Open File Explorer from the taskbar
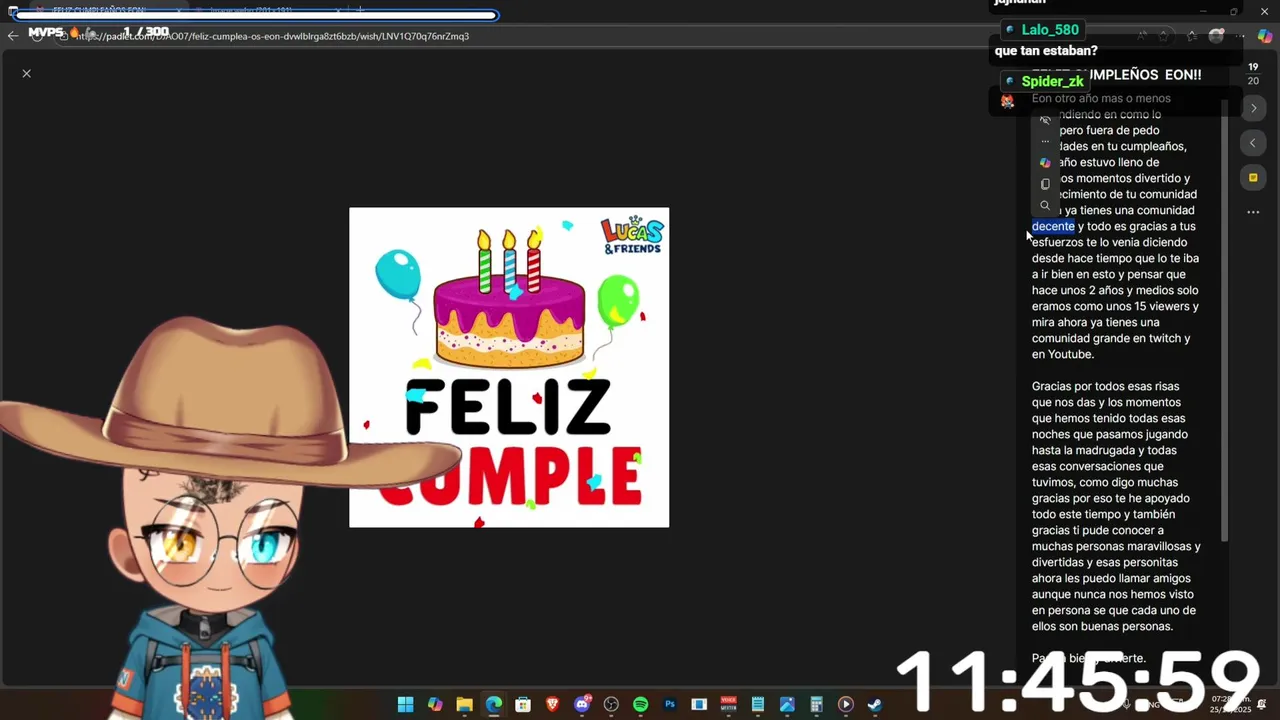This screenshot has width=1280, height=720. click(464, 704)
